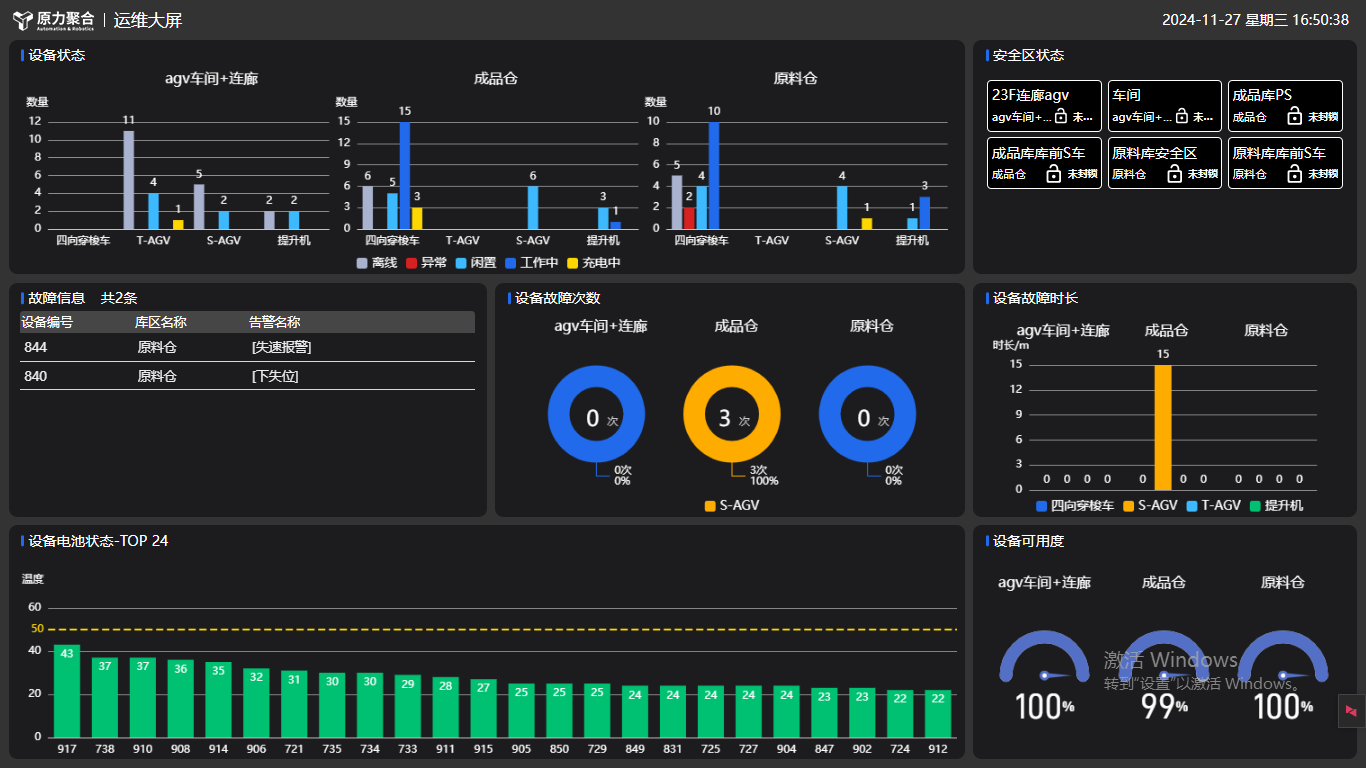Select fault row for device 844

tap(247, 347)
